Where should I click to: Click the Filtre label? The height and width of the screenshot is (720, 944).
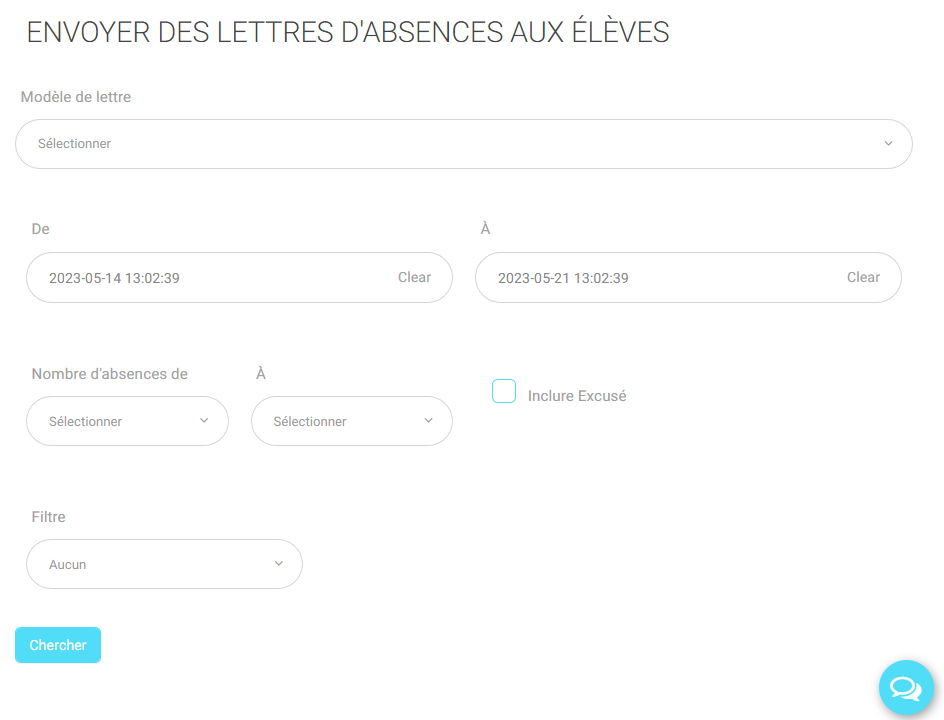[x=48, y=517]
